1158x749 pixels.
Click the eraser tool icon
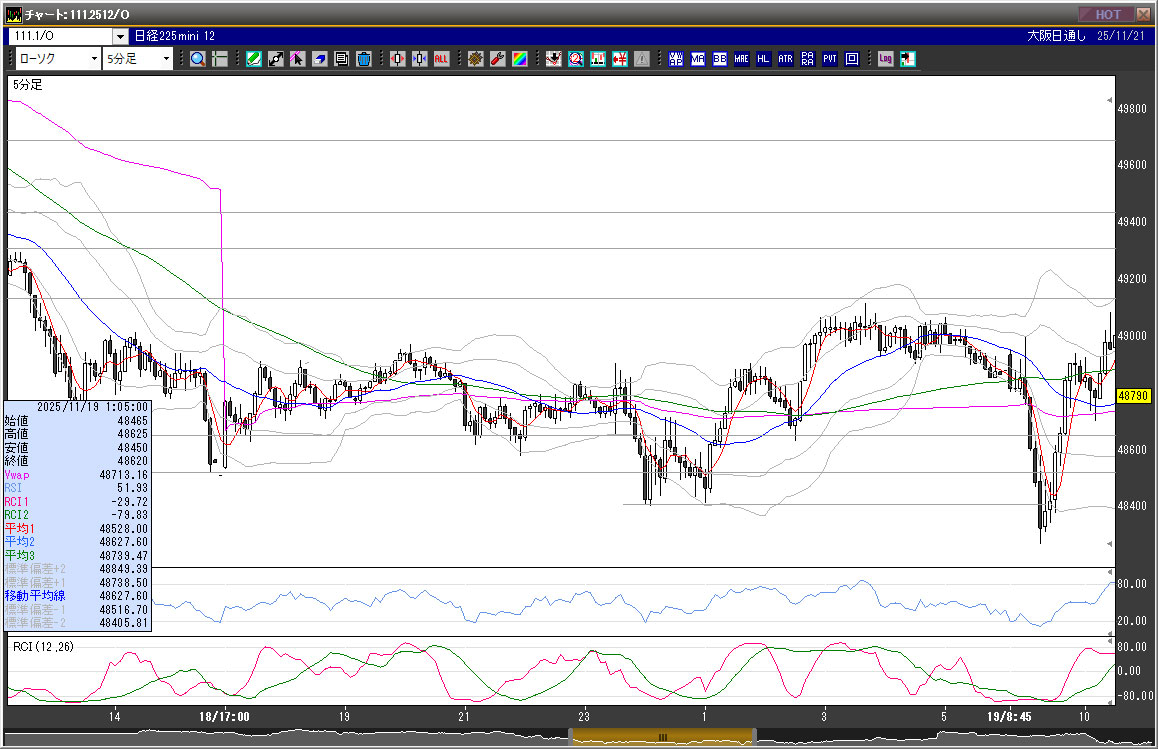coord(320,59)
